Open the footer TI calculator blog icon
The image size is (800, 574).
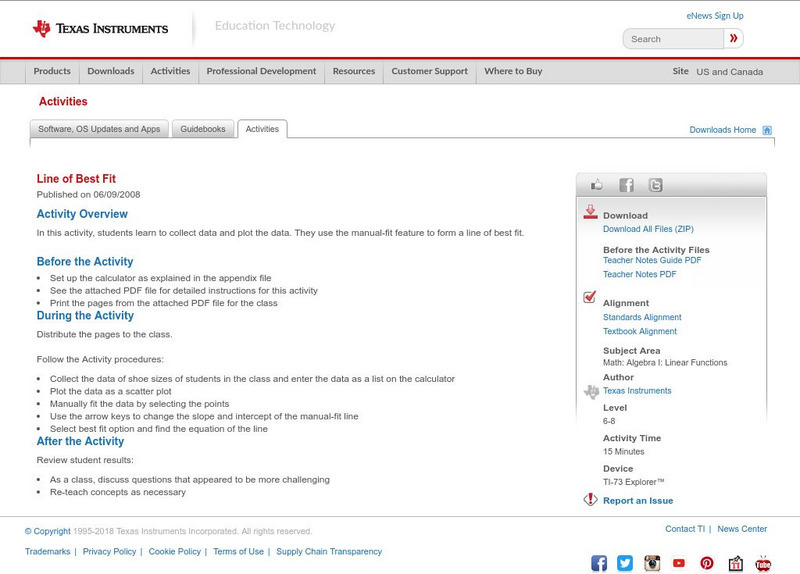735,563
